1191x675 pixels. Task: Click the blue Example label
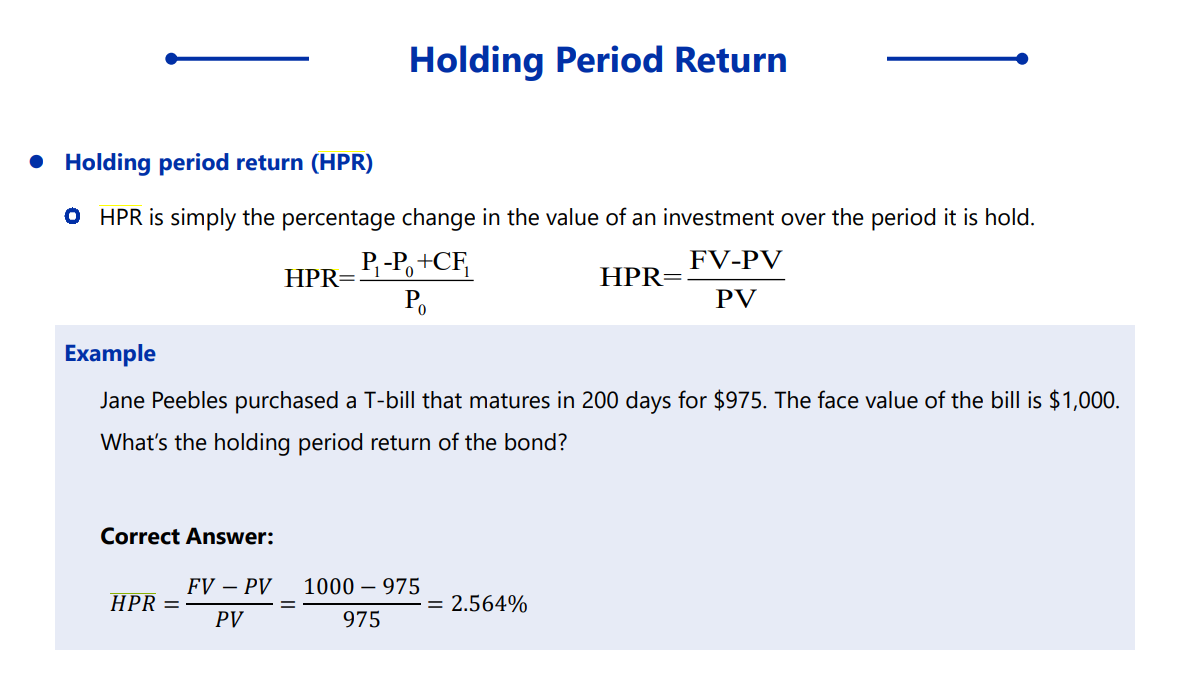point(110,353)
